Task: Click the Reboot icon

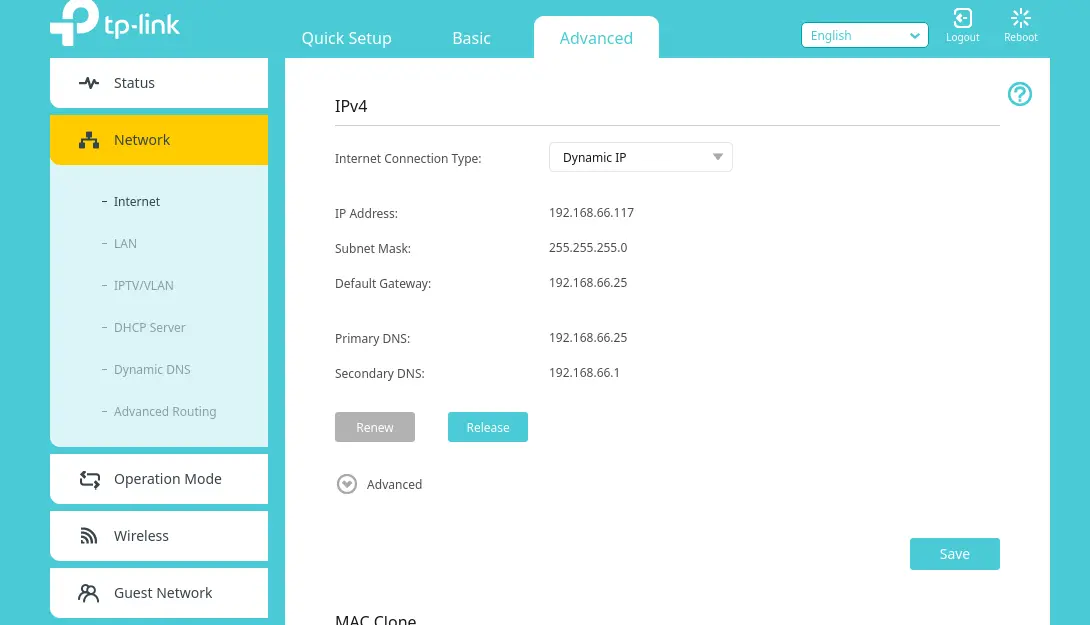Action: tap(1020, 19)
